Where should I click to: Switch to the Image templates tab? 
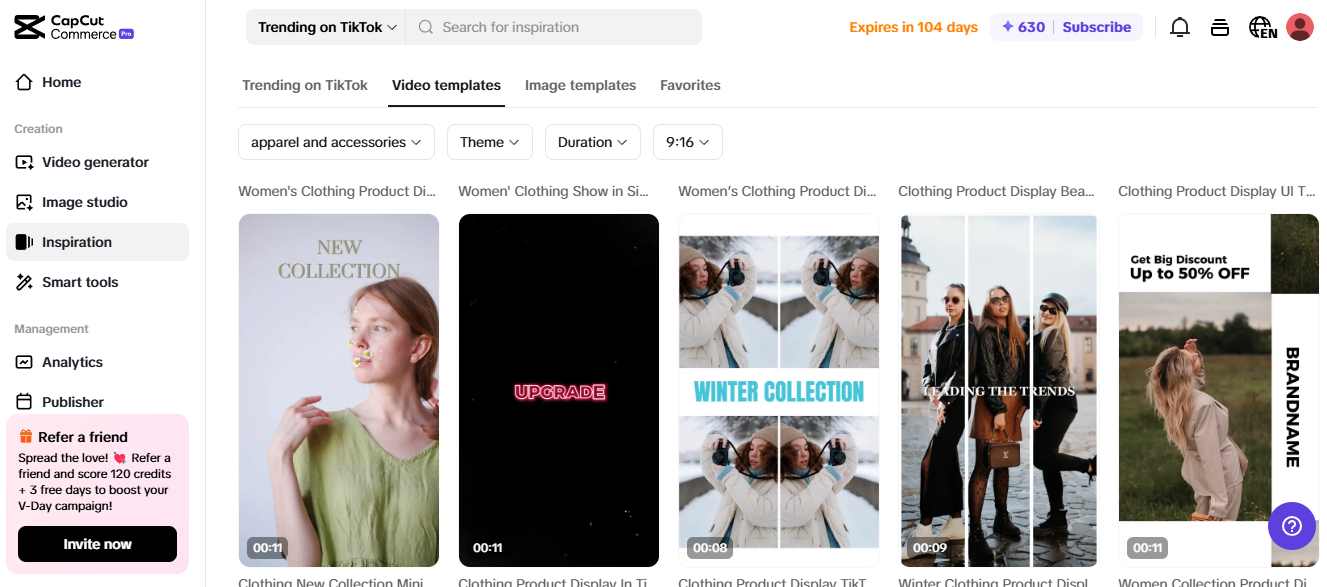(x=580, y=85)
